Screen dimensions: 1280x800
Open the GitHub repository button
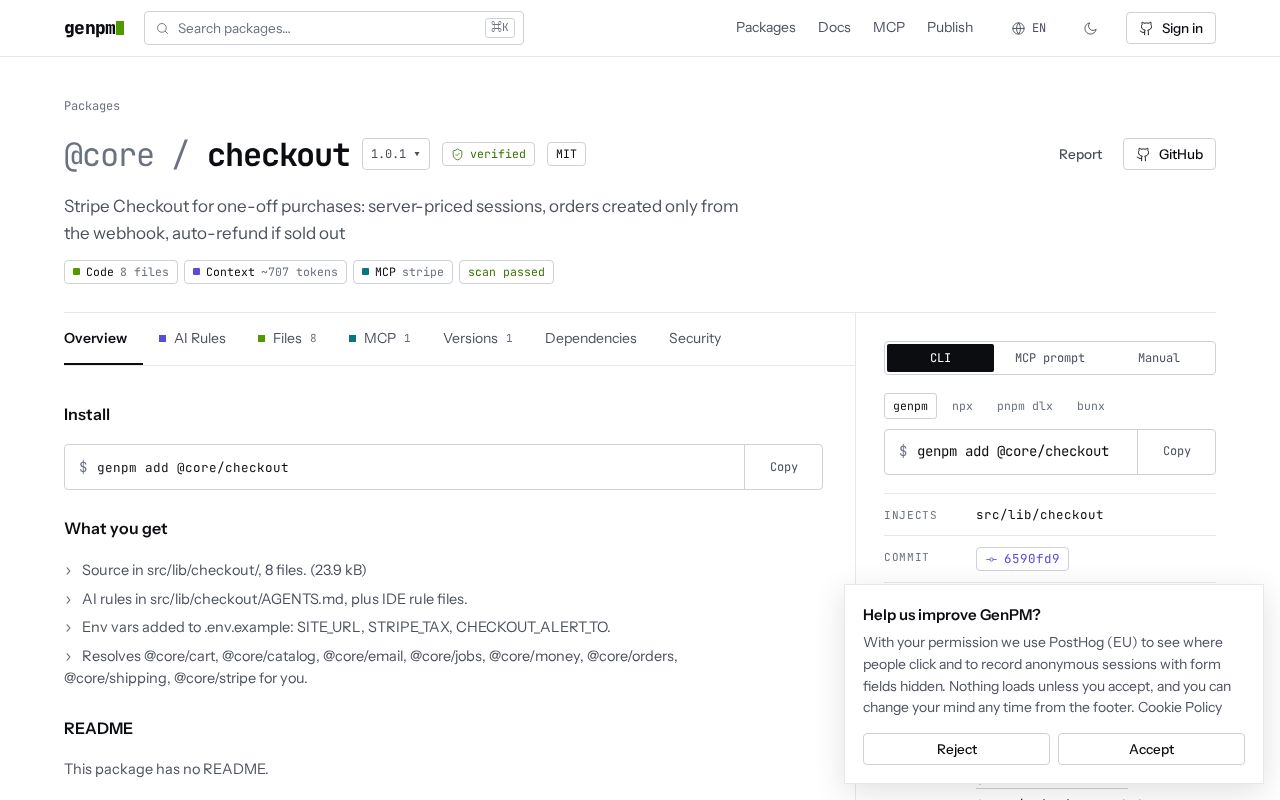pyautogui.click(x=1169, y=154)
